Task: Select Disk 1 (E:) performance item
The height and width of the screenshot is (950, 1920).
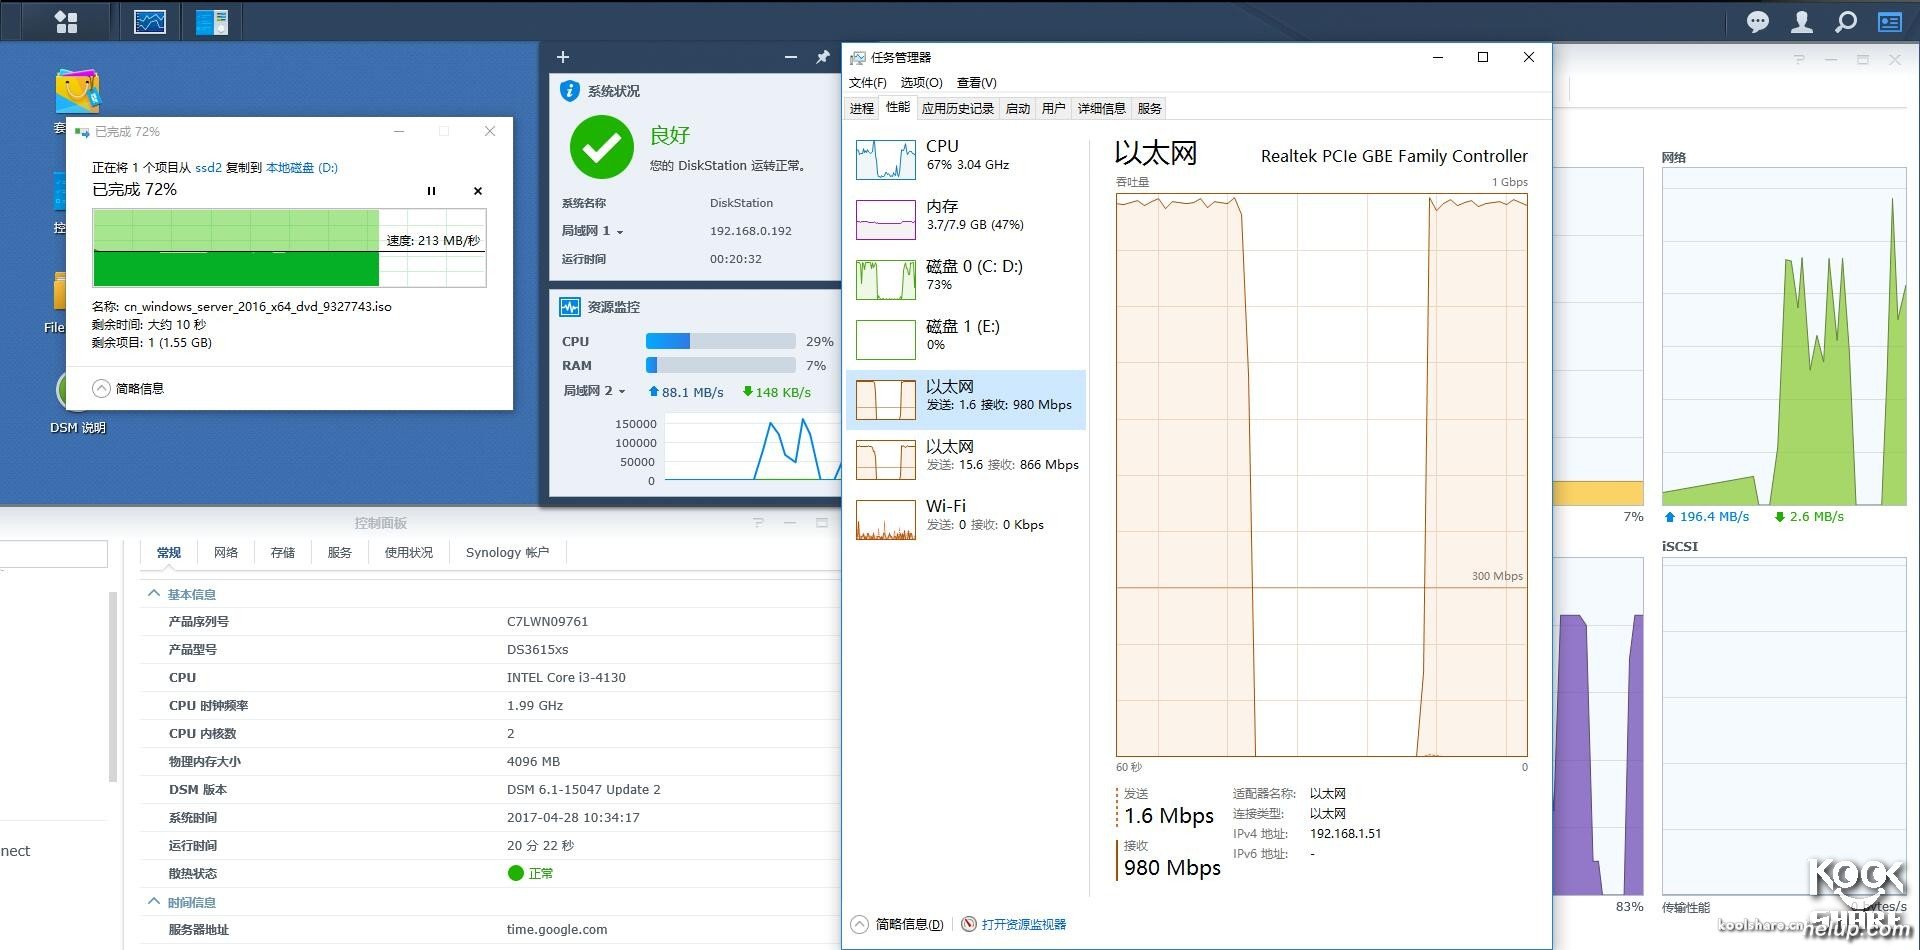Action: point(966,340)
